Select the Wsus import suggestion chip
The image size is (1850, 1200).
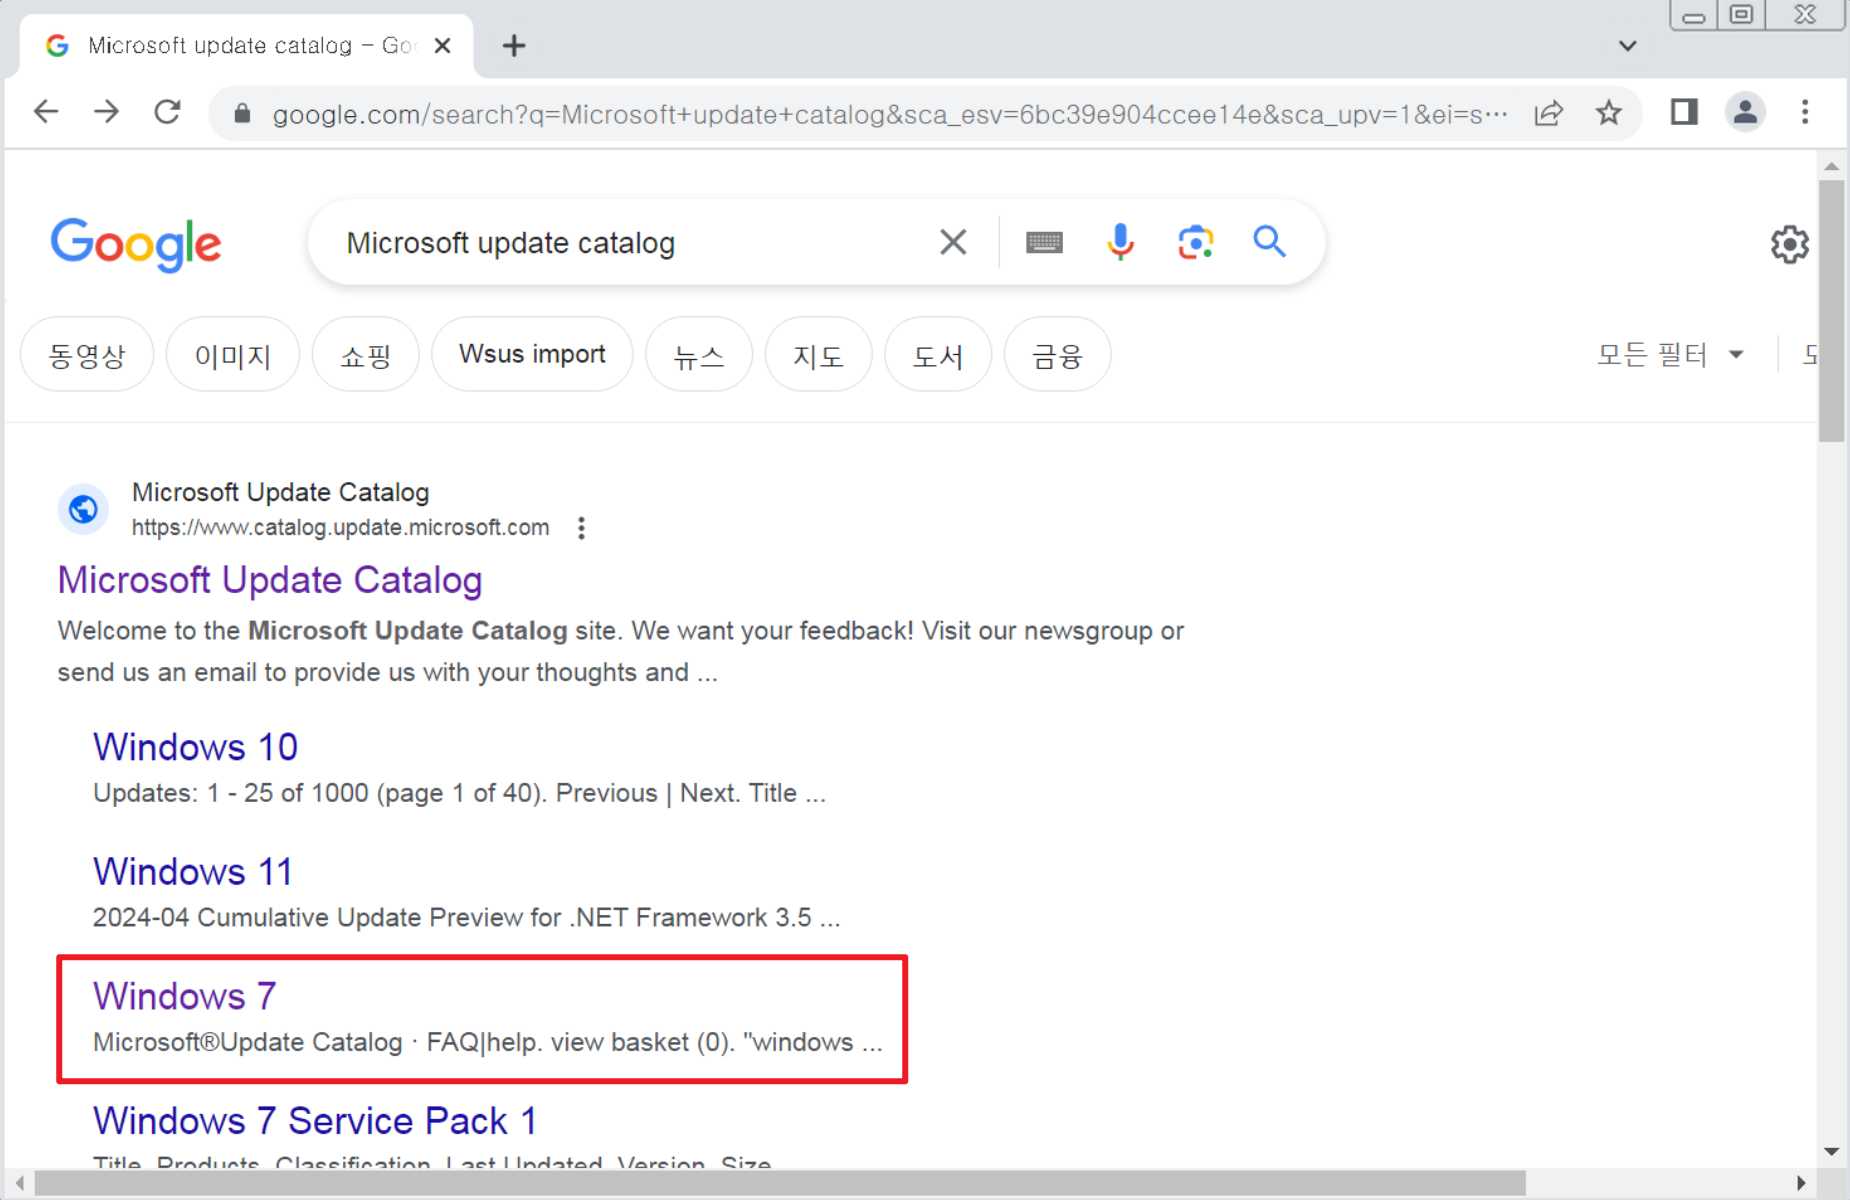[532, 355]
